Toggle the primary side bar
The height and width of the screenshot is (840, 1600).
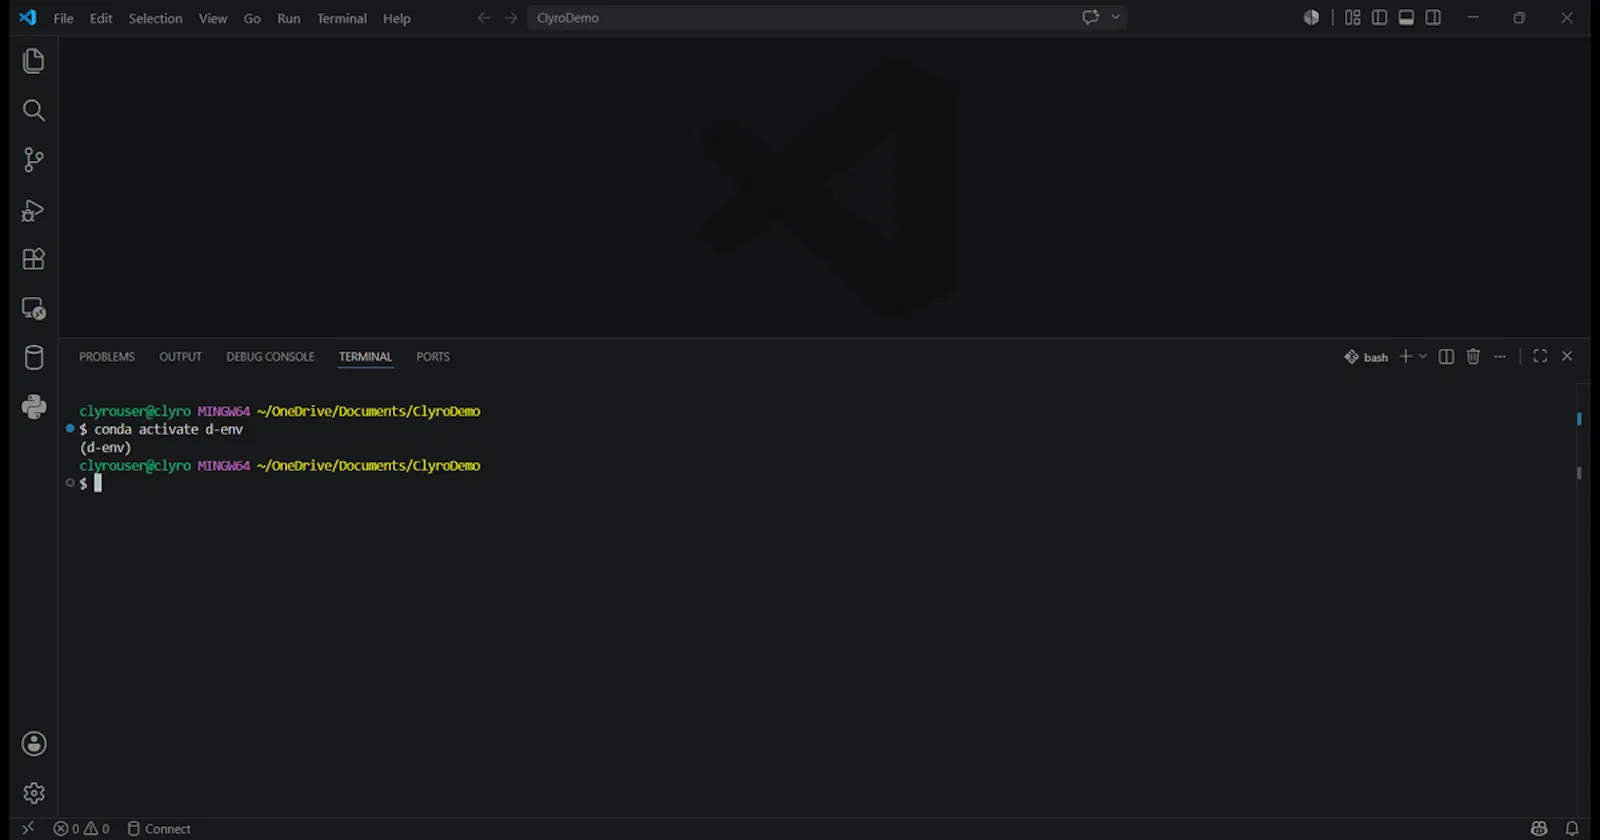coord(1380,18)
